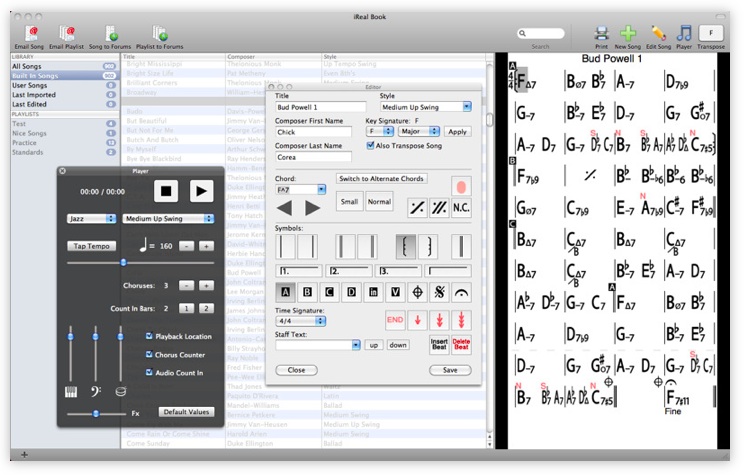Insert rehearsal mark D
This screenshot has height=475, width=744.
351,292
